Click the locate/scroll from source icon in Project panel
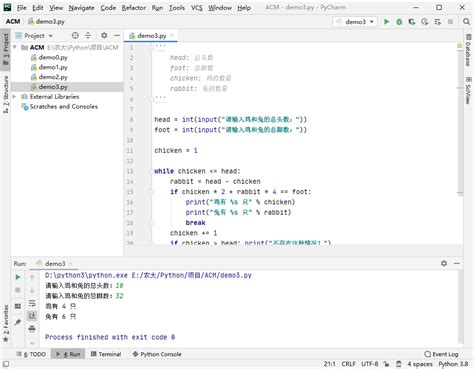Viewport: 474px width, 369px height. click(75, 35)
